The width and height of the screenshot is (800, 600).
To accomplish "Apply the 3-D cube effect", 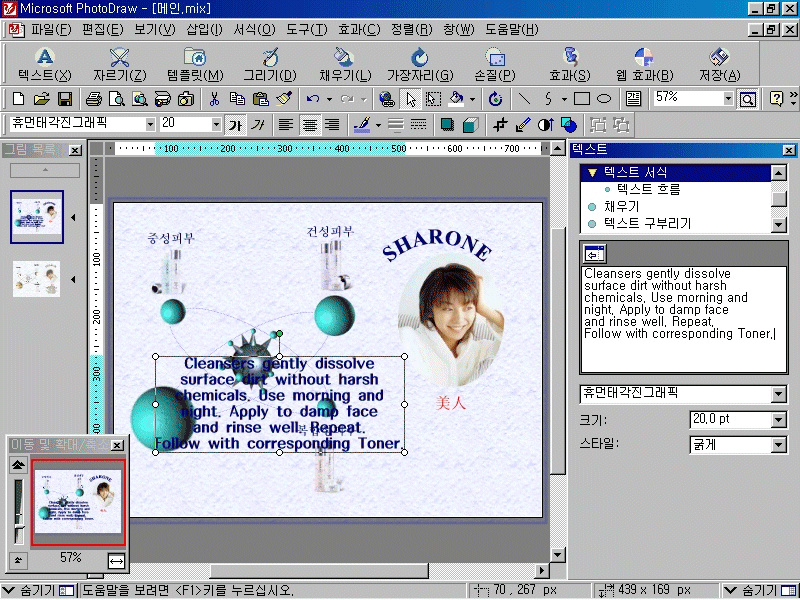I will pyautogui.click(x=470, y=124).
